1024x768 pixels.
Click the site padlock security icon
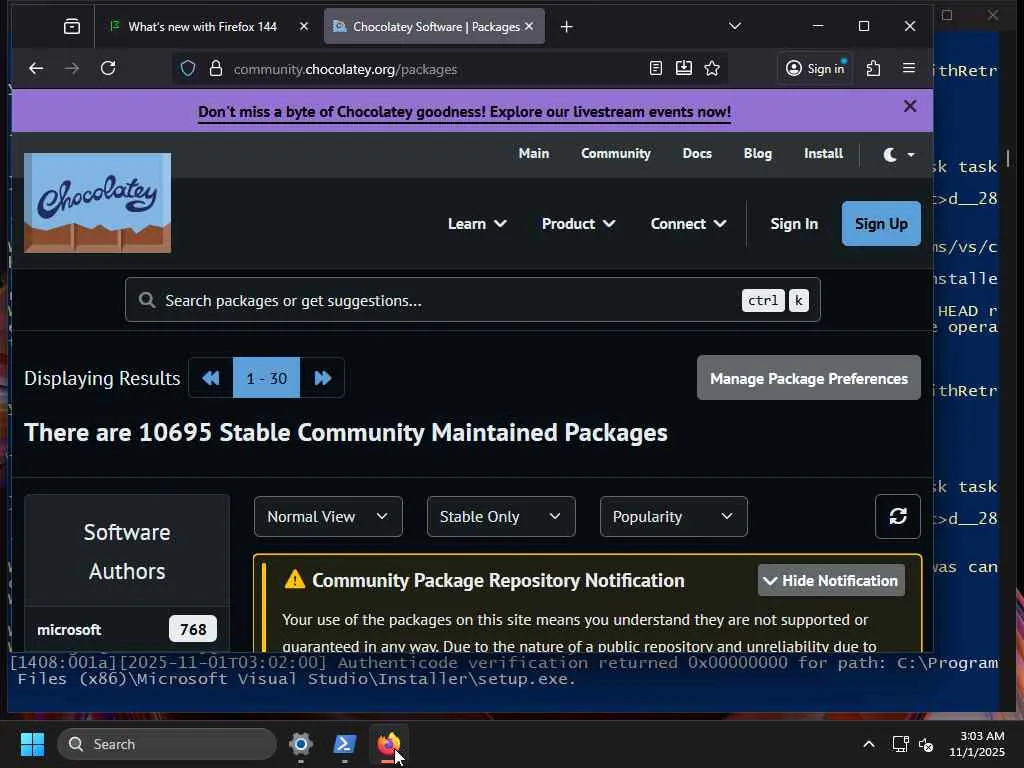coord(216,69)
